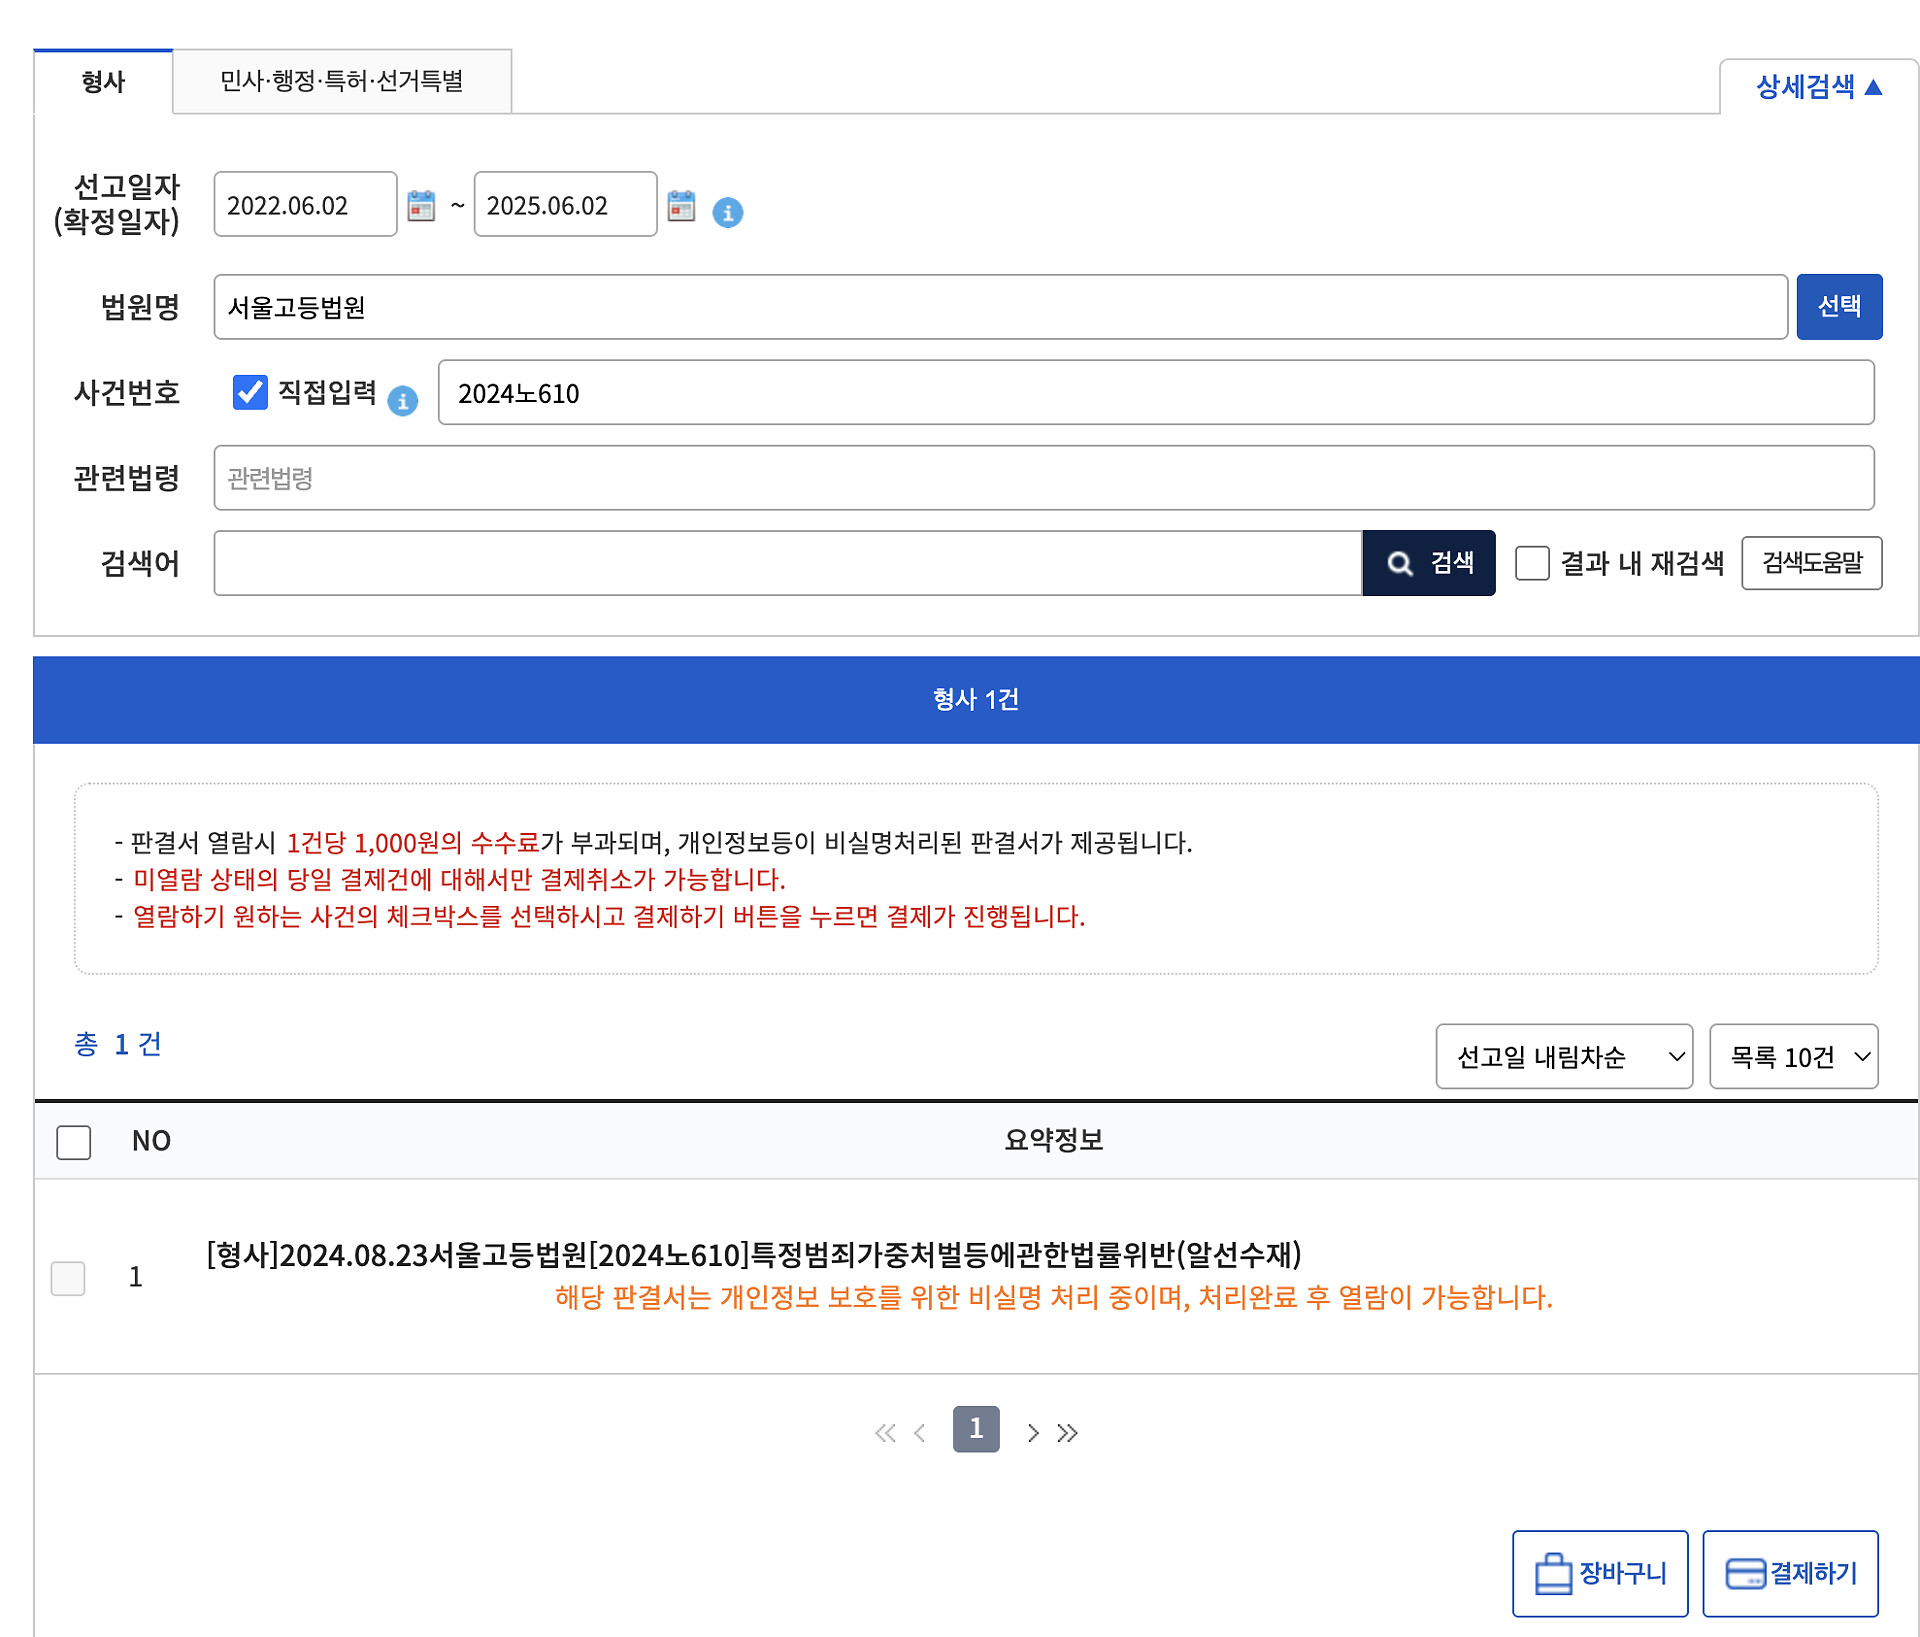Go to previous page arrow in pagination
This screenshot has width=1920, height=1637.
[920, 1433]
